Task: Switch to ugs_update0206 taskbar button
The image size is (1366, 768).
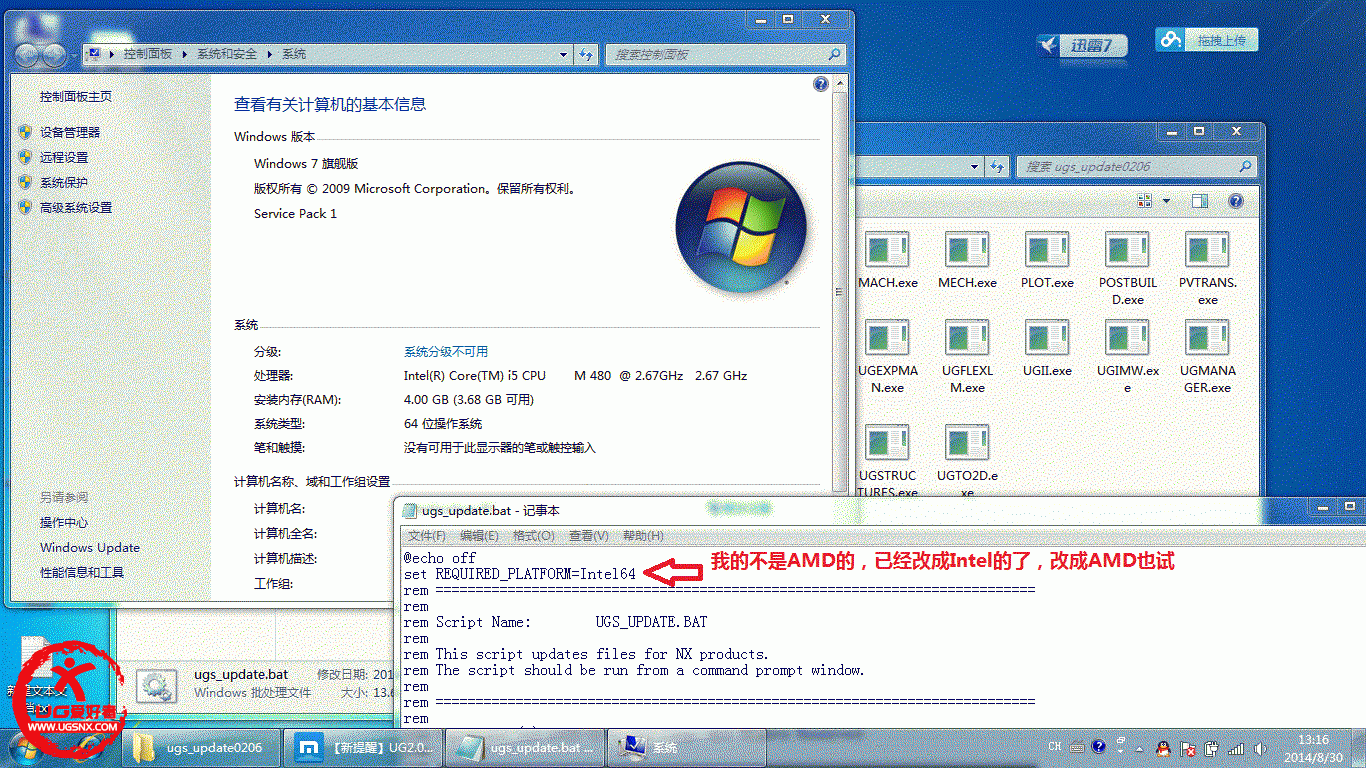Action: pos(199,748)
